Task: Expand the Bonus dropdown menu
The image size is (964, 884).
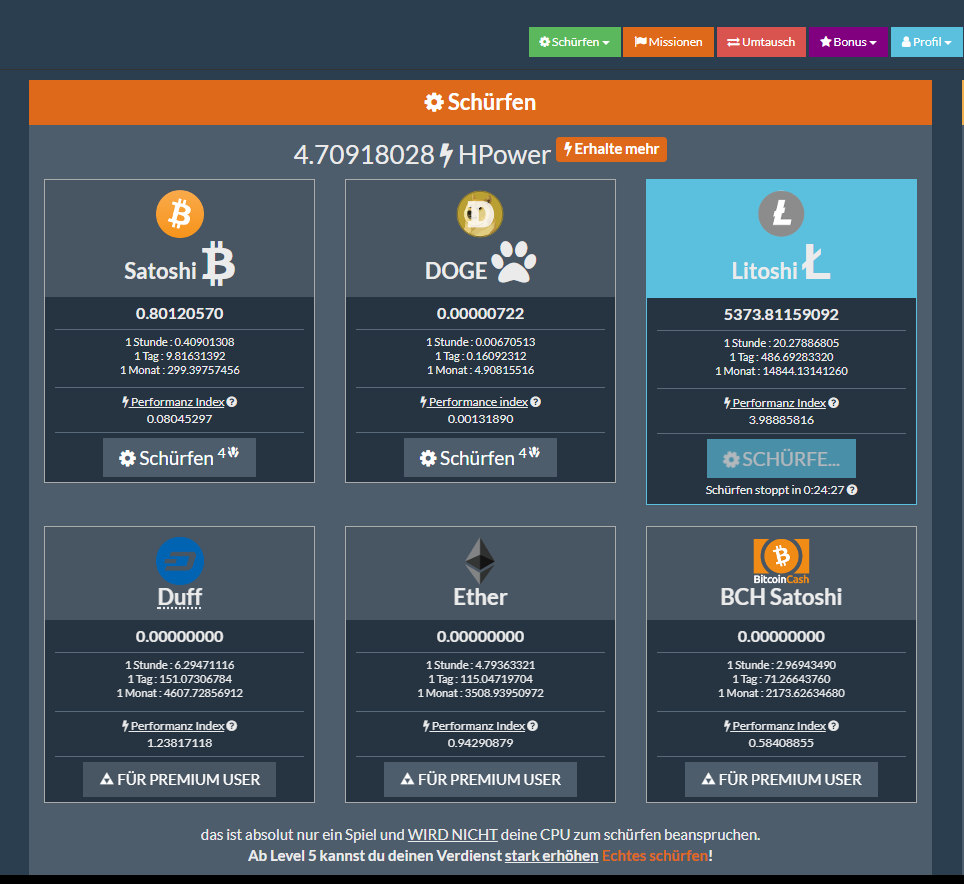Action: [x=848, y=42]
